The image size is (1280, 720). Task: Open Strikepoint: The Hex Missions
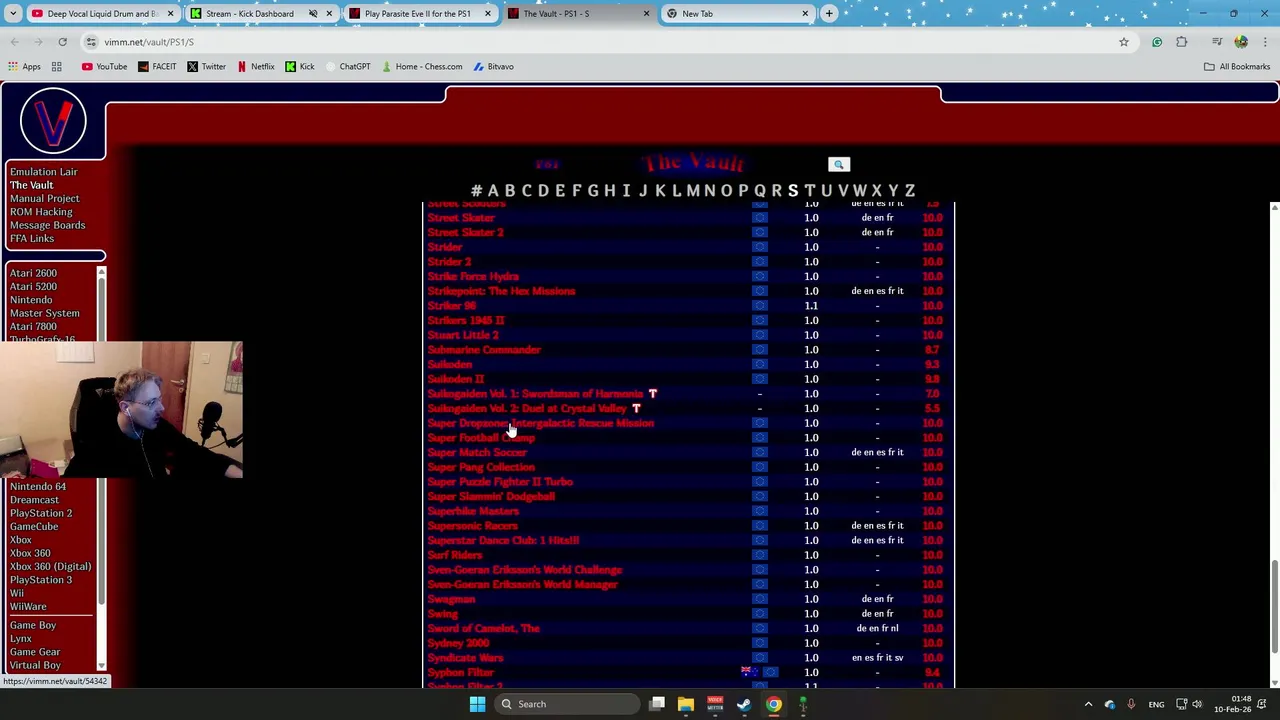coord(501,291)
